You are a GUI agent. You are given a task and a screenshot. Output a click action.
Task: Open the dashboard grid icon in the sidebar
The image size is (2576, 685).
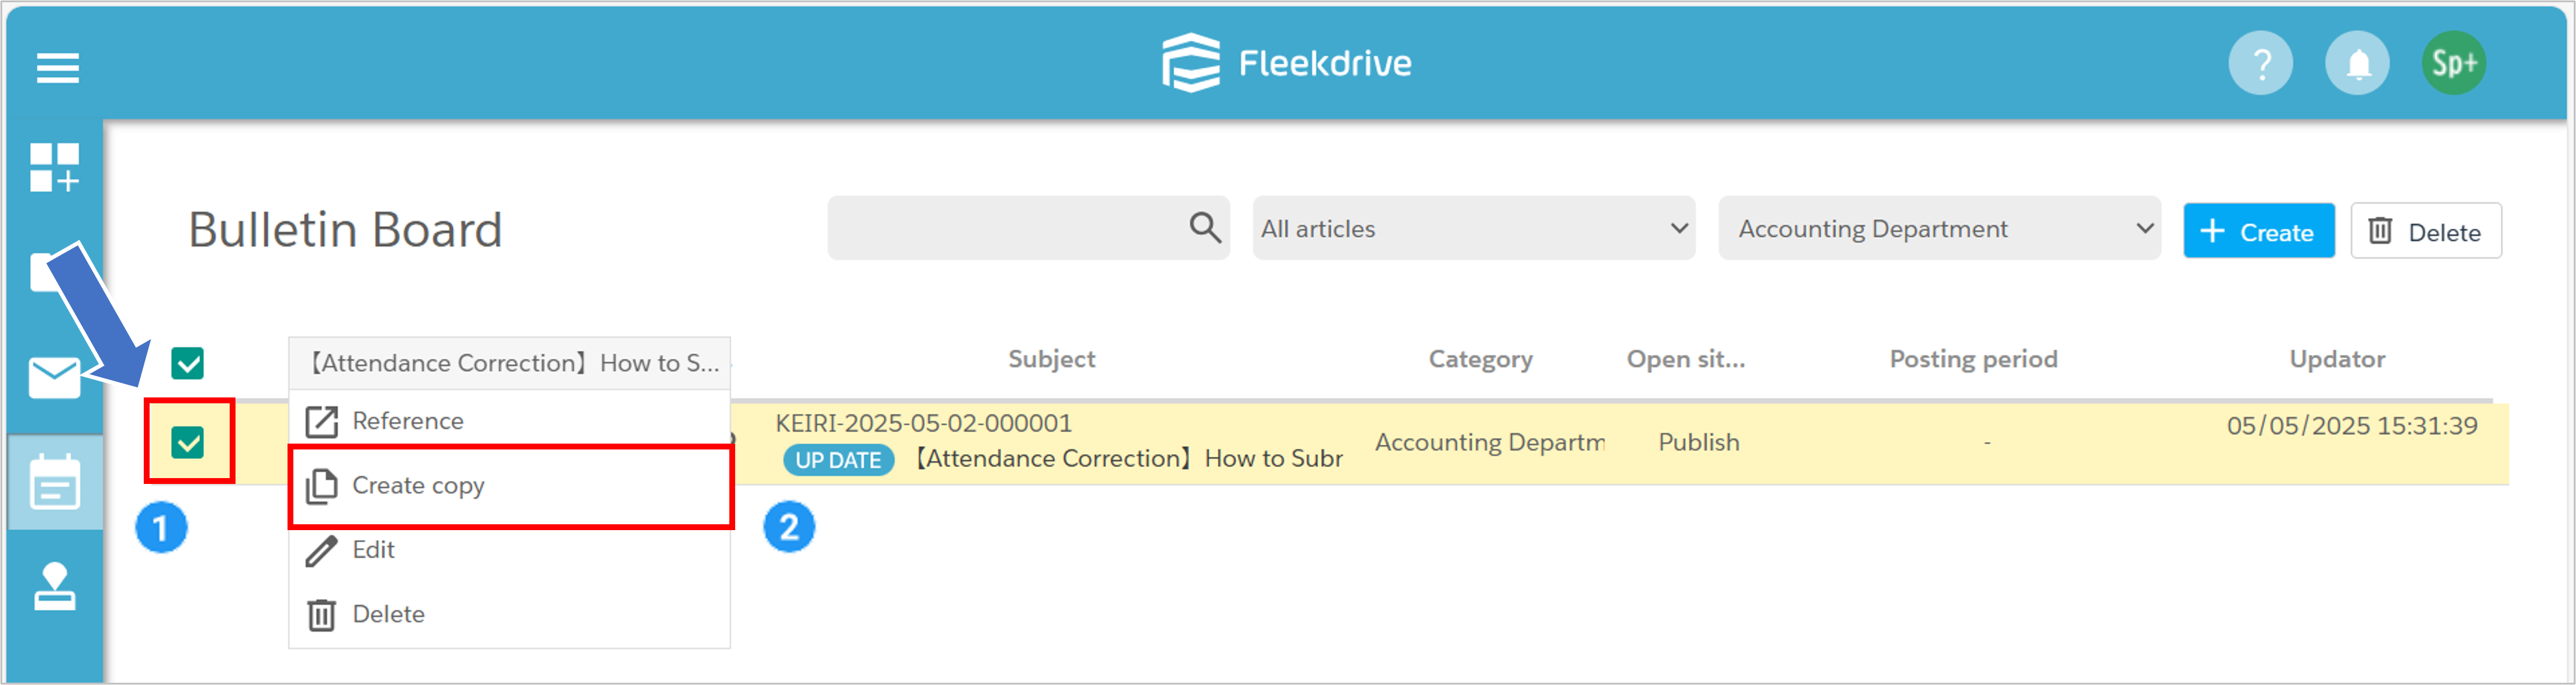[54, 167]
